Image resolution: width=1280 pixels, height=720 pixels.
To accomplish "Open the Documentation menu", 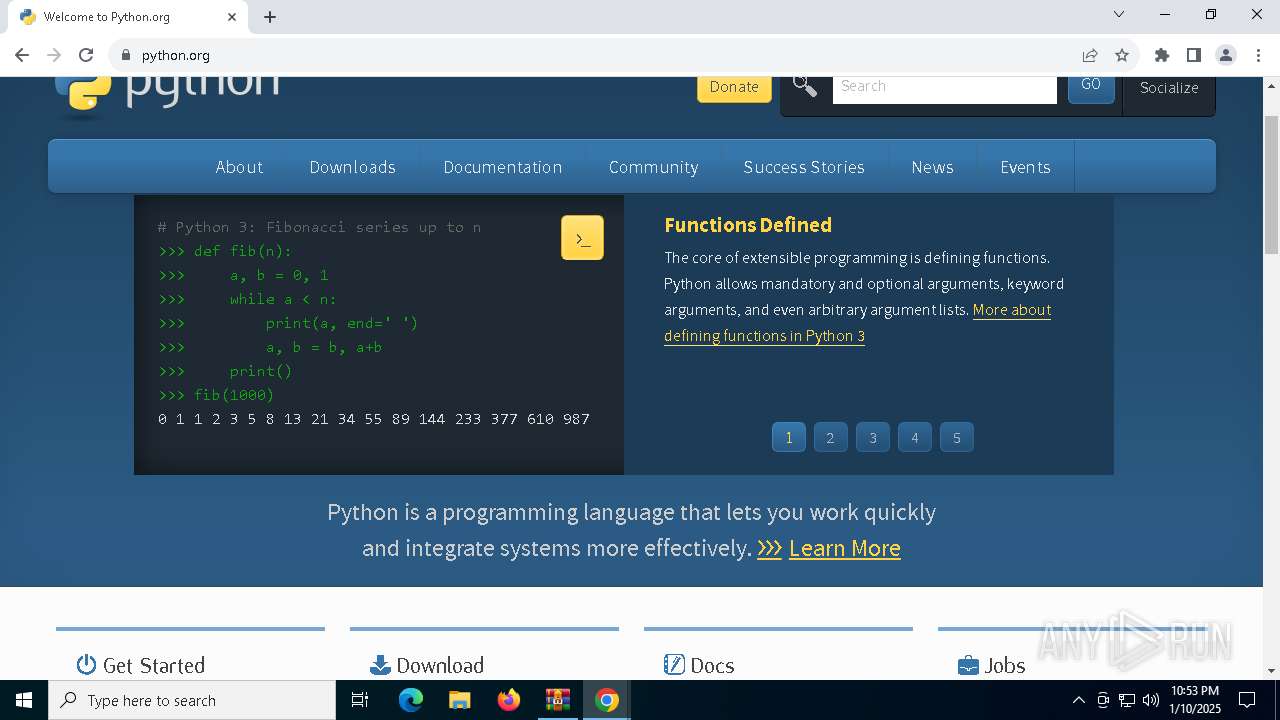I will pyautogui.click(x=503, y=167).
